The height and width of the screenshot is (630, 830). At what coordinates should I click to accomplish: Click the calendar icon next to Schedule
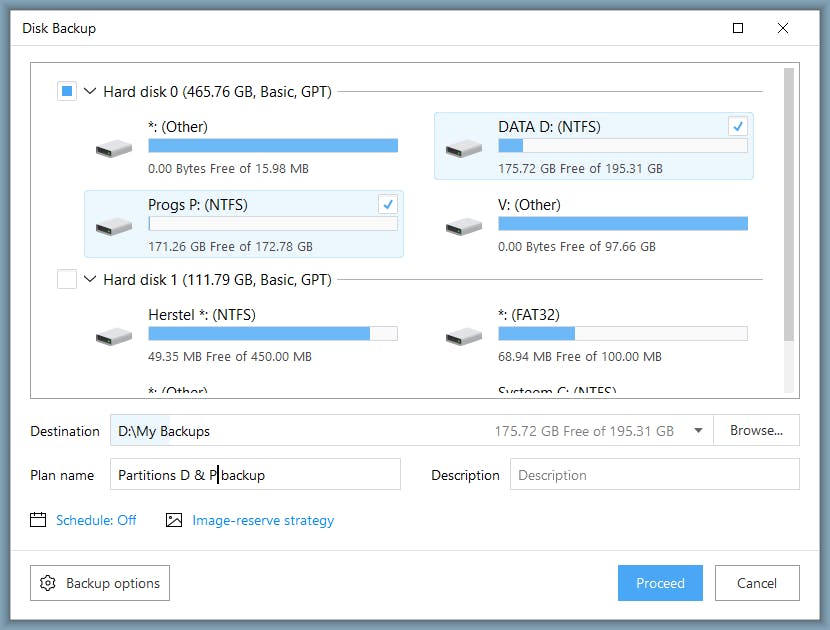[39, 520]
